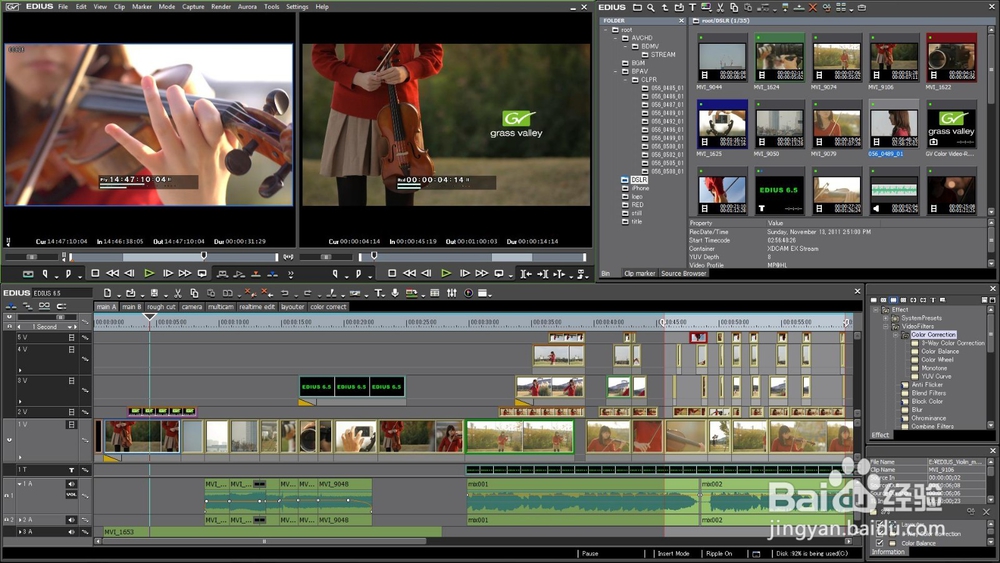Toggle the Color Balance checkbox in the Information panel

point(880,543)
